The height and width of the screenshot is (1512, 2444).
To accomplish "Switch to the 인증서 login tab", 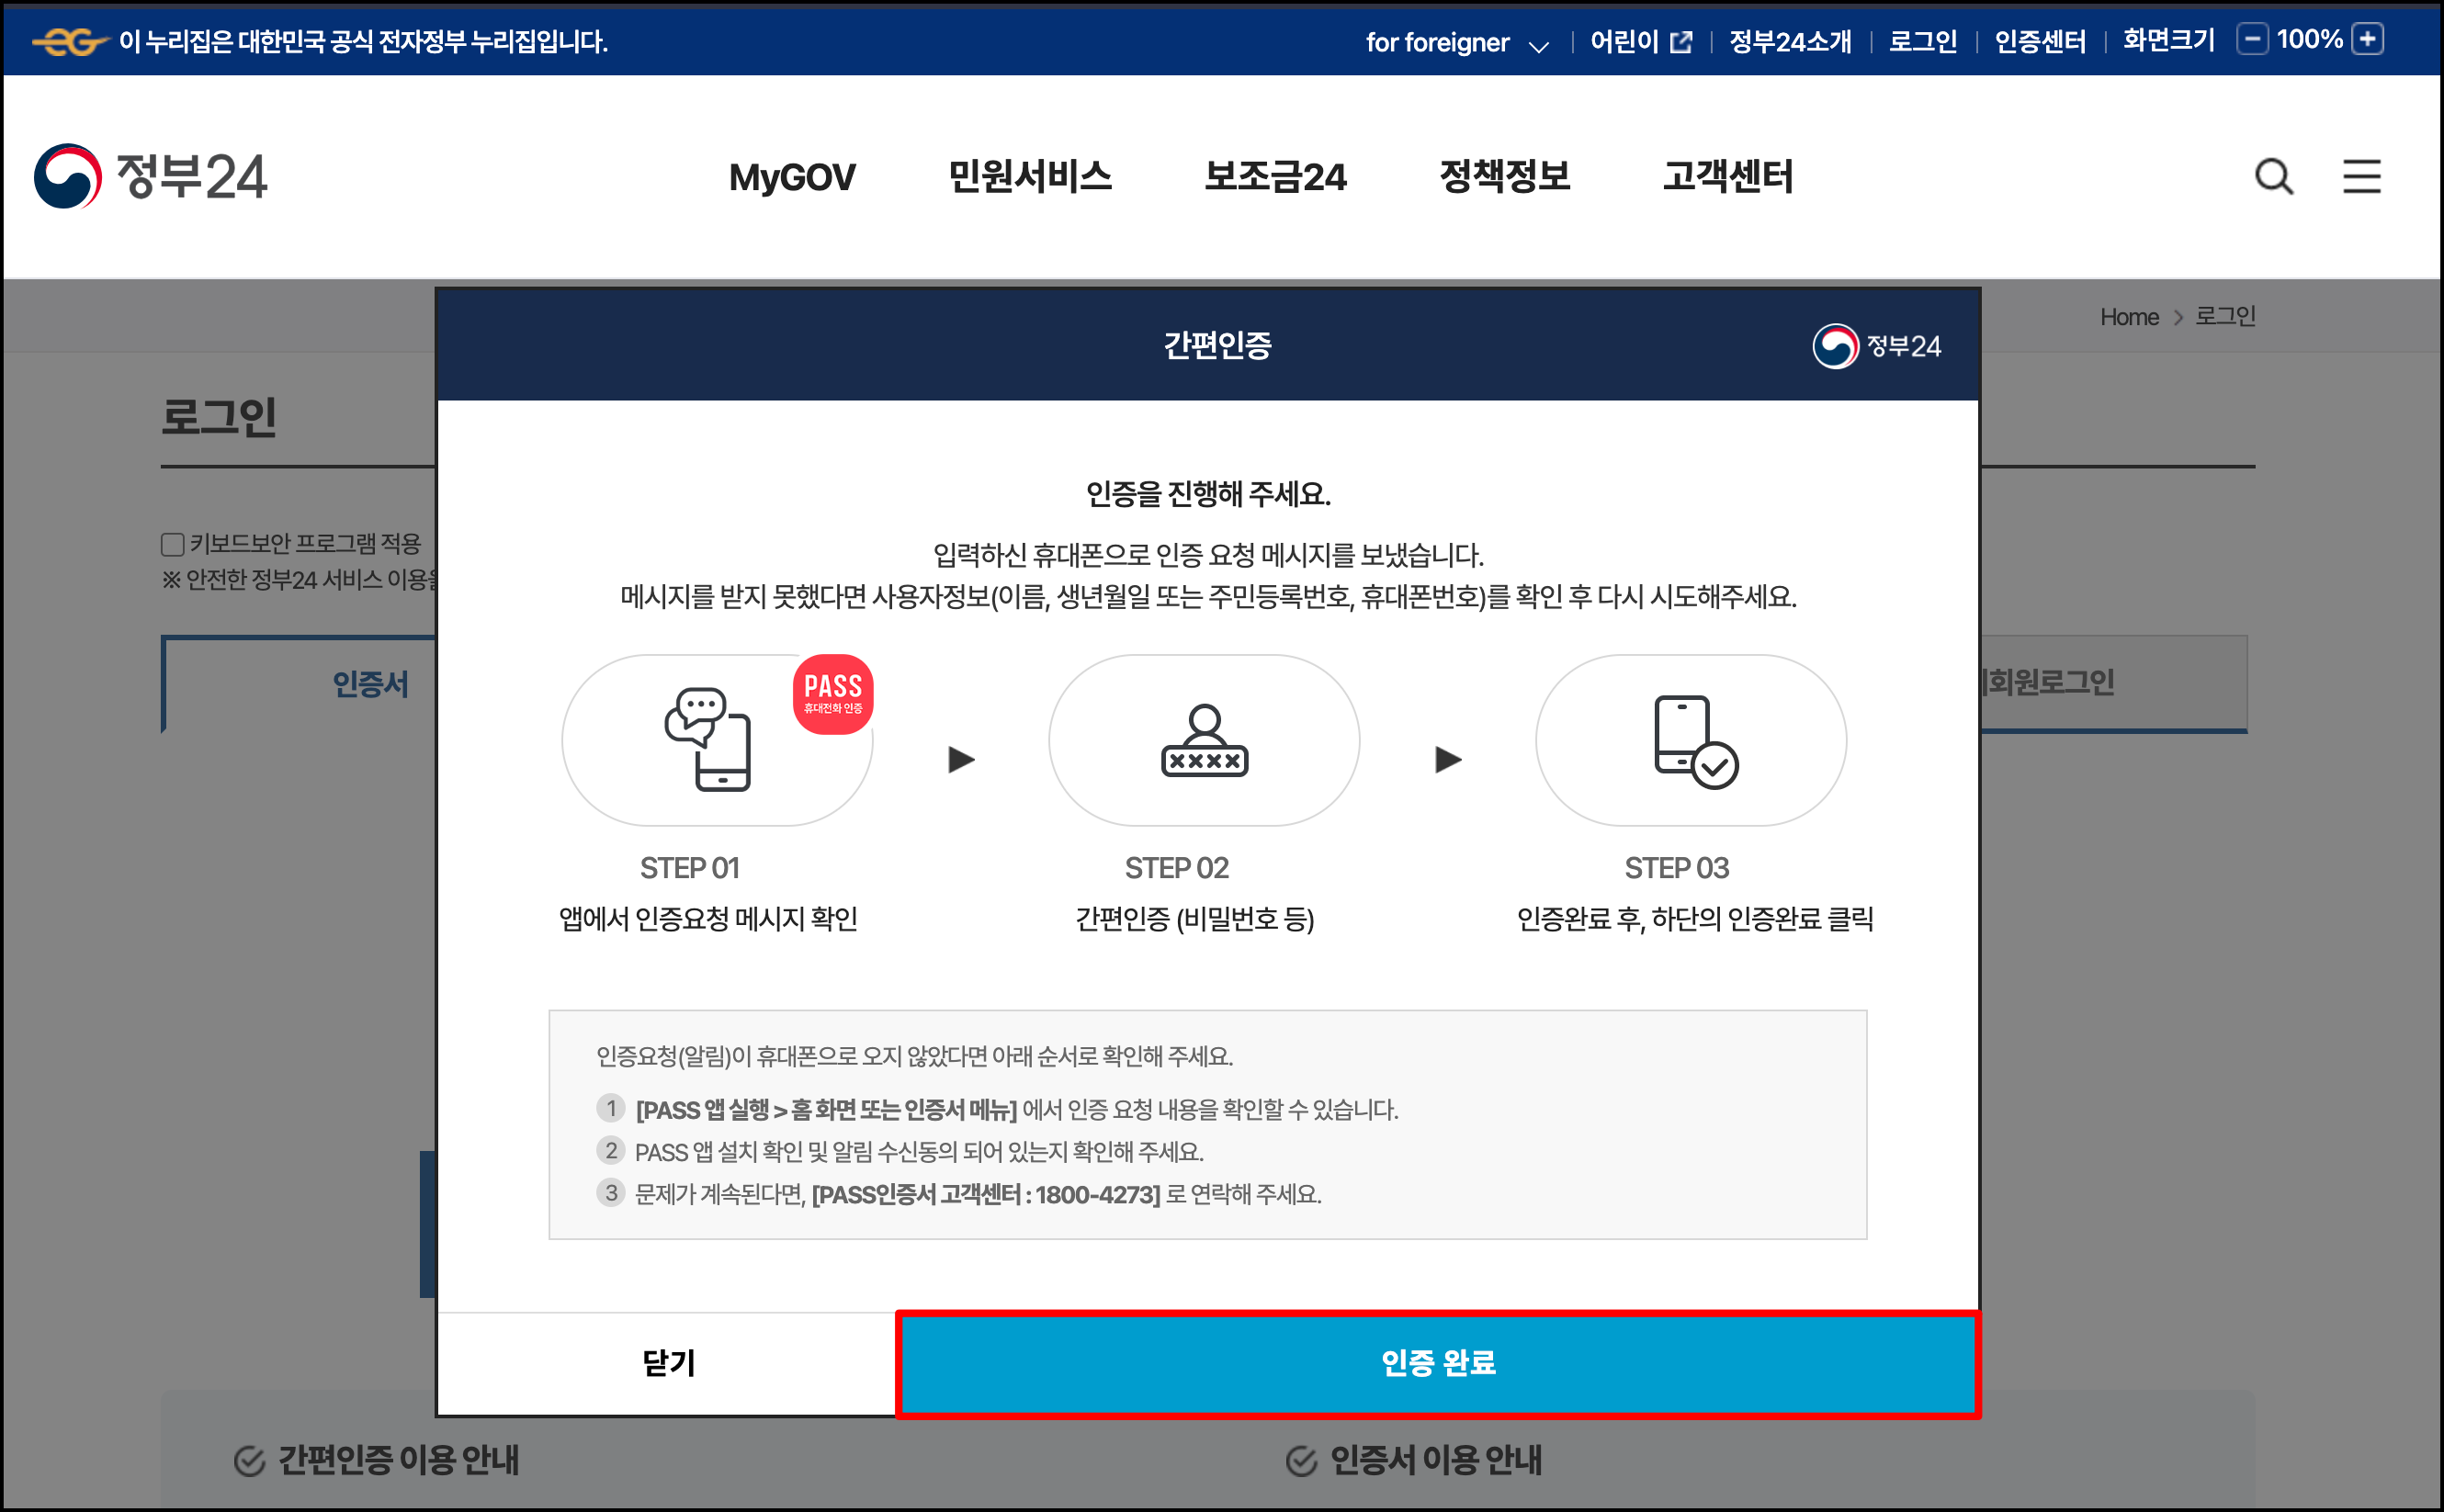I will coord(300,684).
